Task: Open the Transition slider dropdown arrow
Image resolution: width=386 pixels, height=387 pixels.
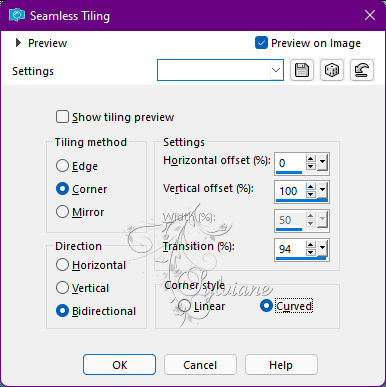Action: click(322, 248)
